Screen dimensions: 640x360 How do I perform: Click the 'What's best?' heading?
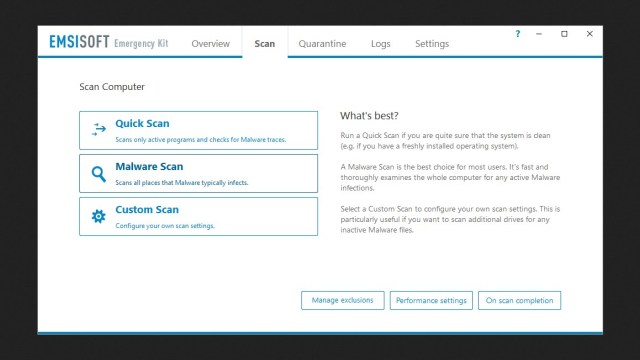click(369, 116)
